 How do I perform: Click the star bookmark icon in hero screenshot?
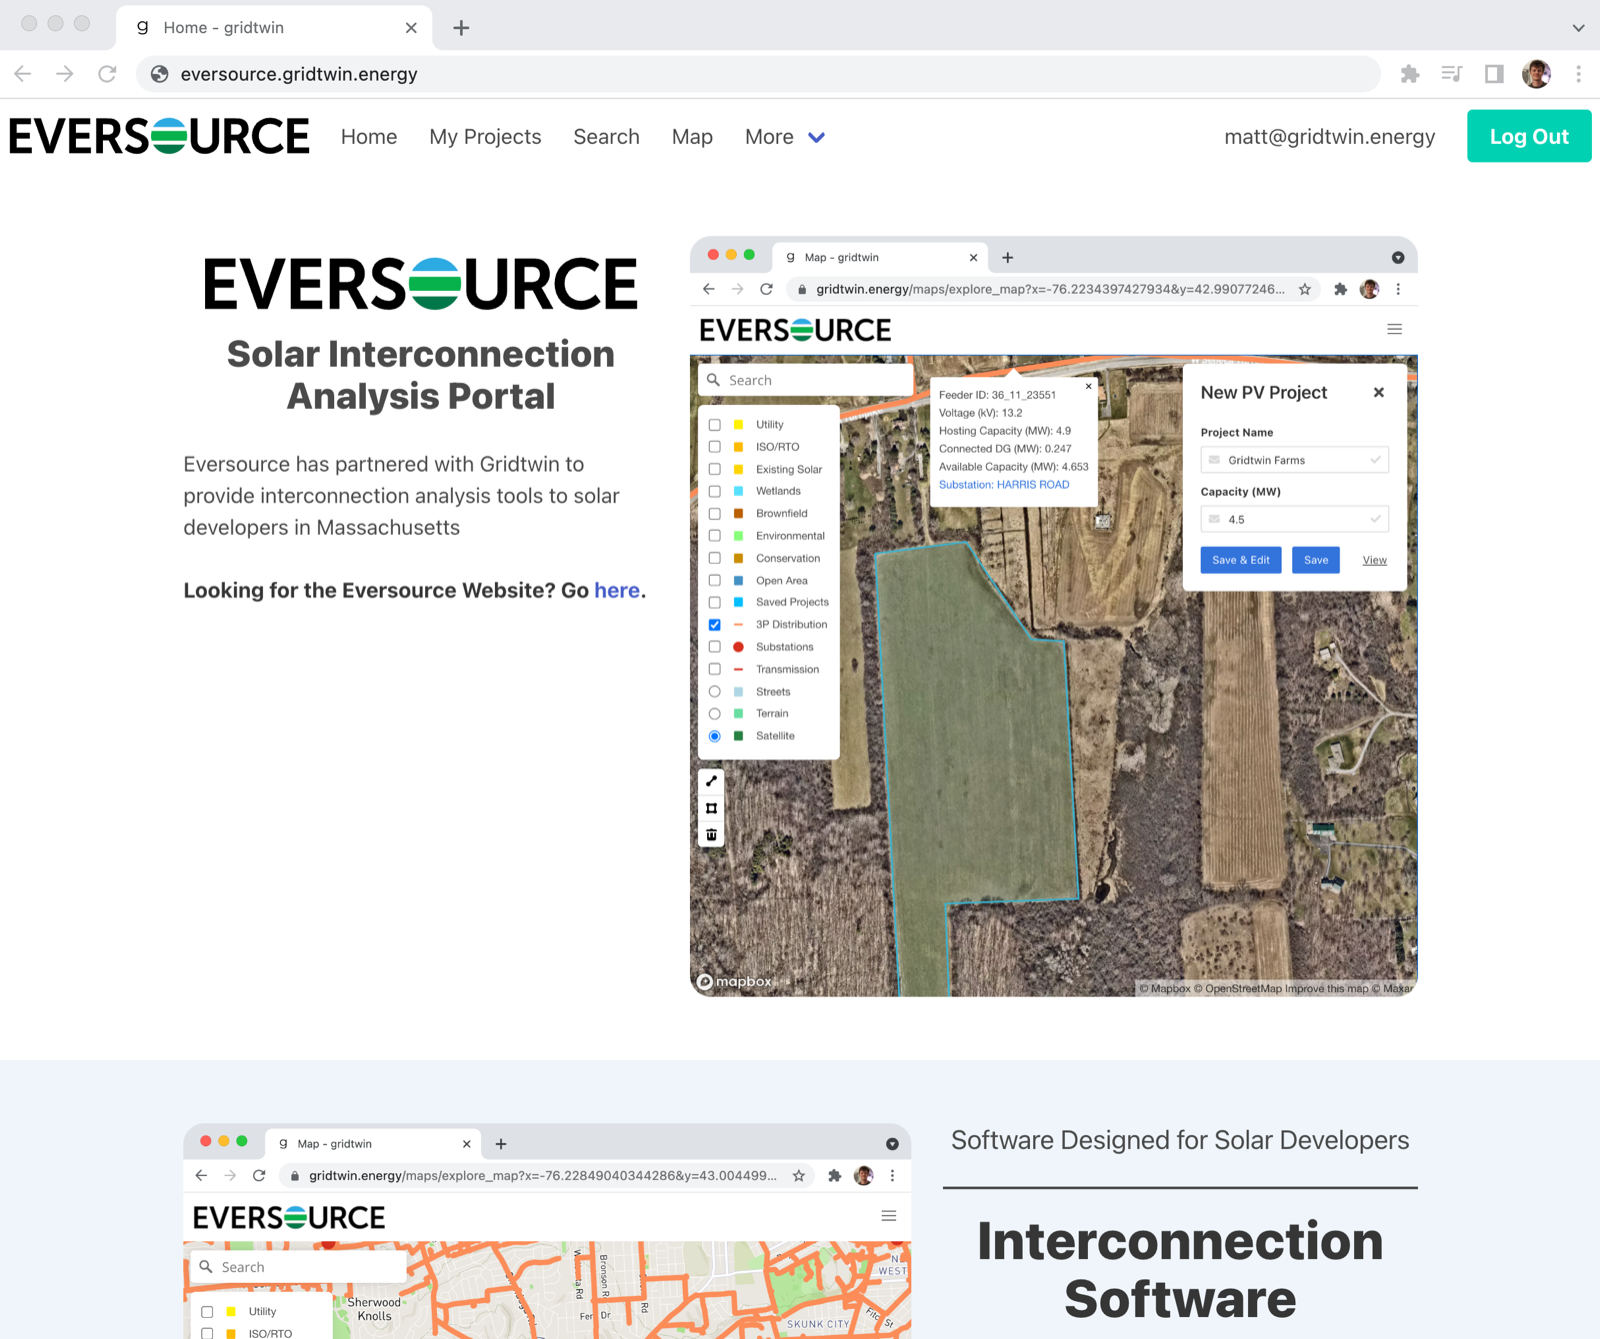(1304, 289)
